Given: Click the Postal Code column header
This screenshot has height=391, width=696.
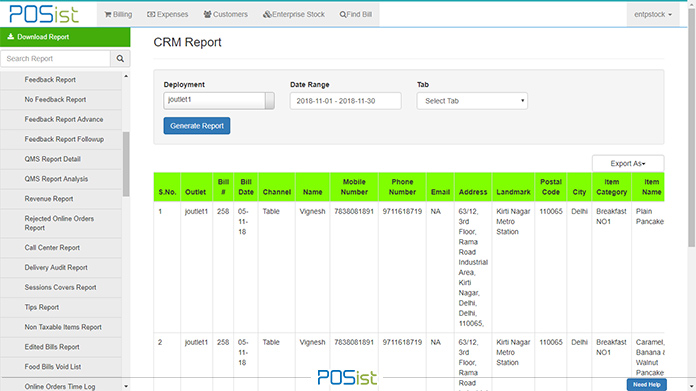Looking at the screenshot, I should tap(551, 187).
